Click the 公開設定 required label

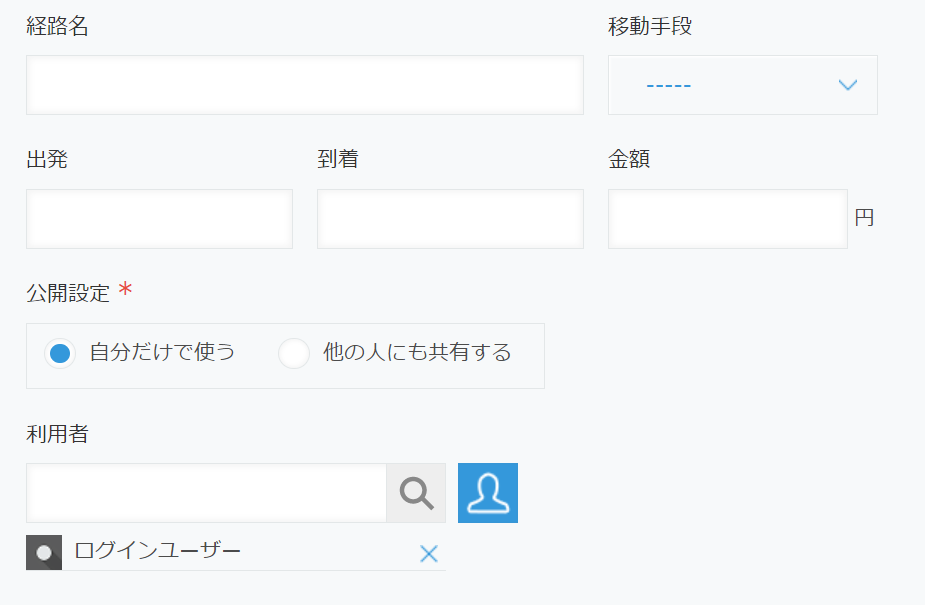click(68, 293)
